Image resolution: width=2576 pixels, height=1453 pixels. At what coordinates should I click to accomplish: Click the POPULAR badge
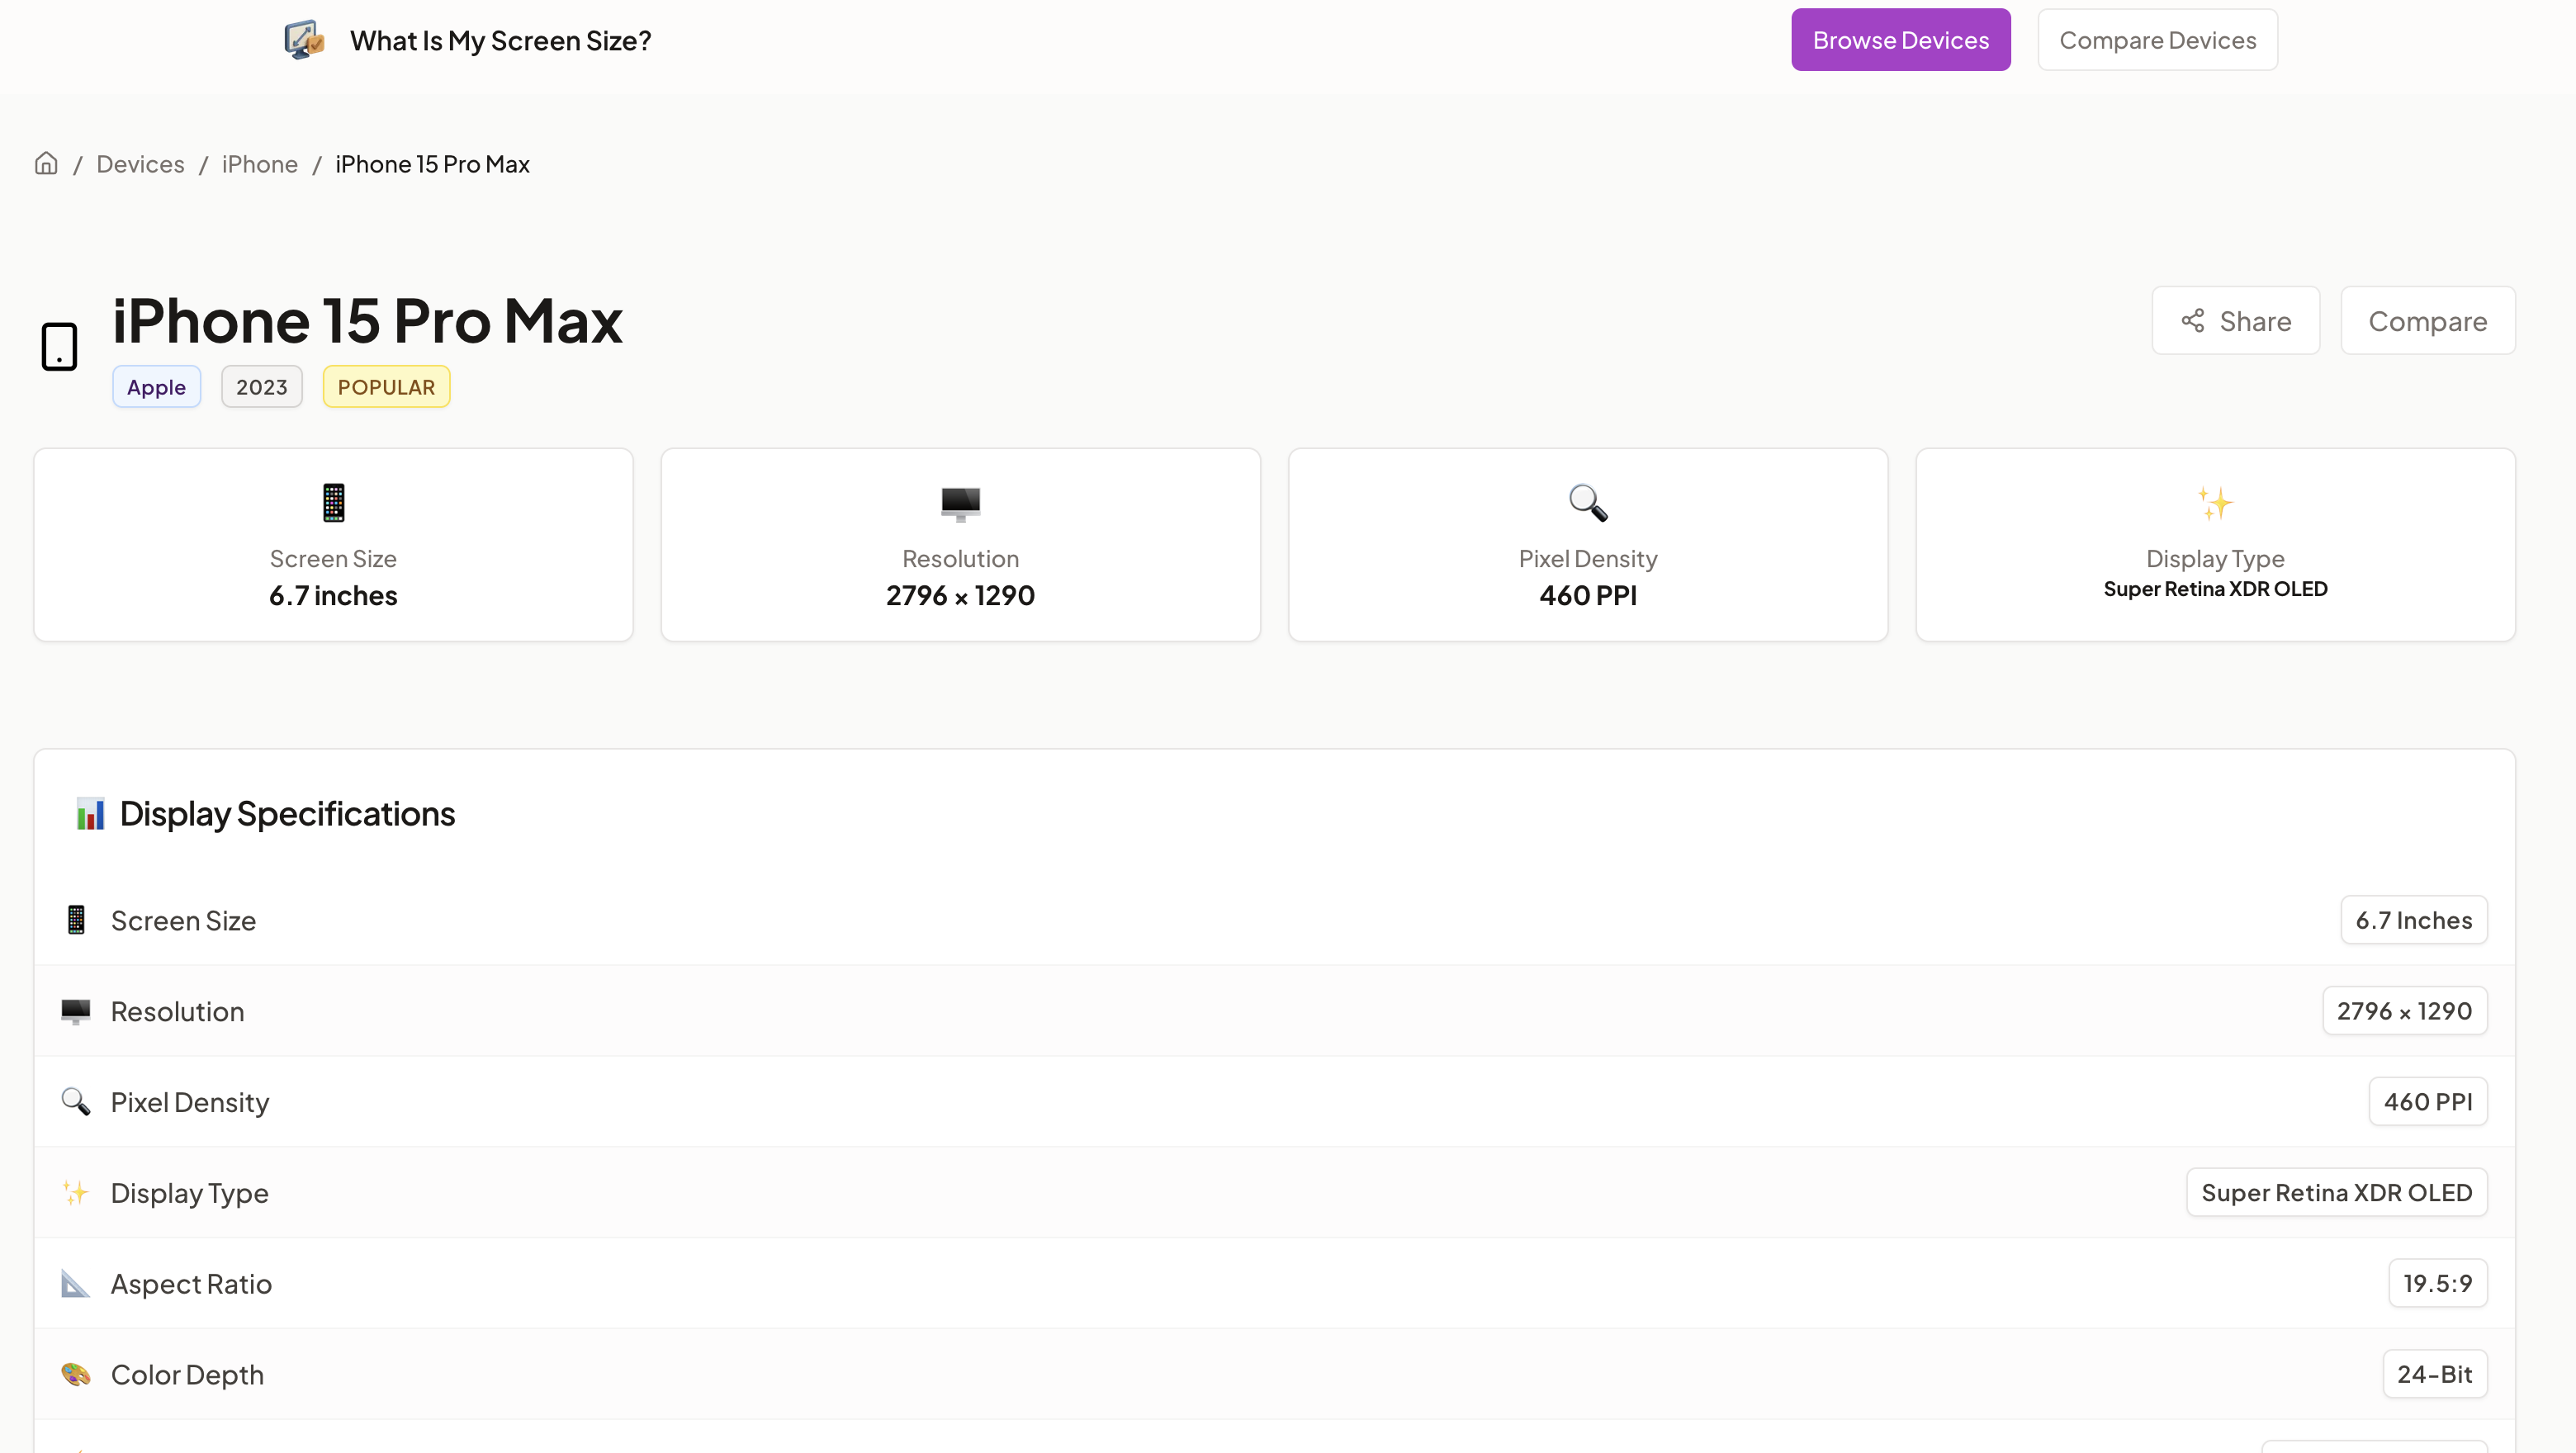(x=386, y=387)
